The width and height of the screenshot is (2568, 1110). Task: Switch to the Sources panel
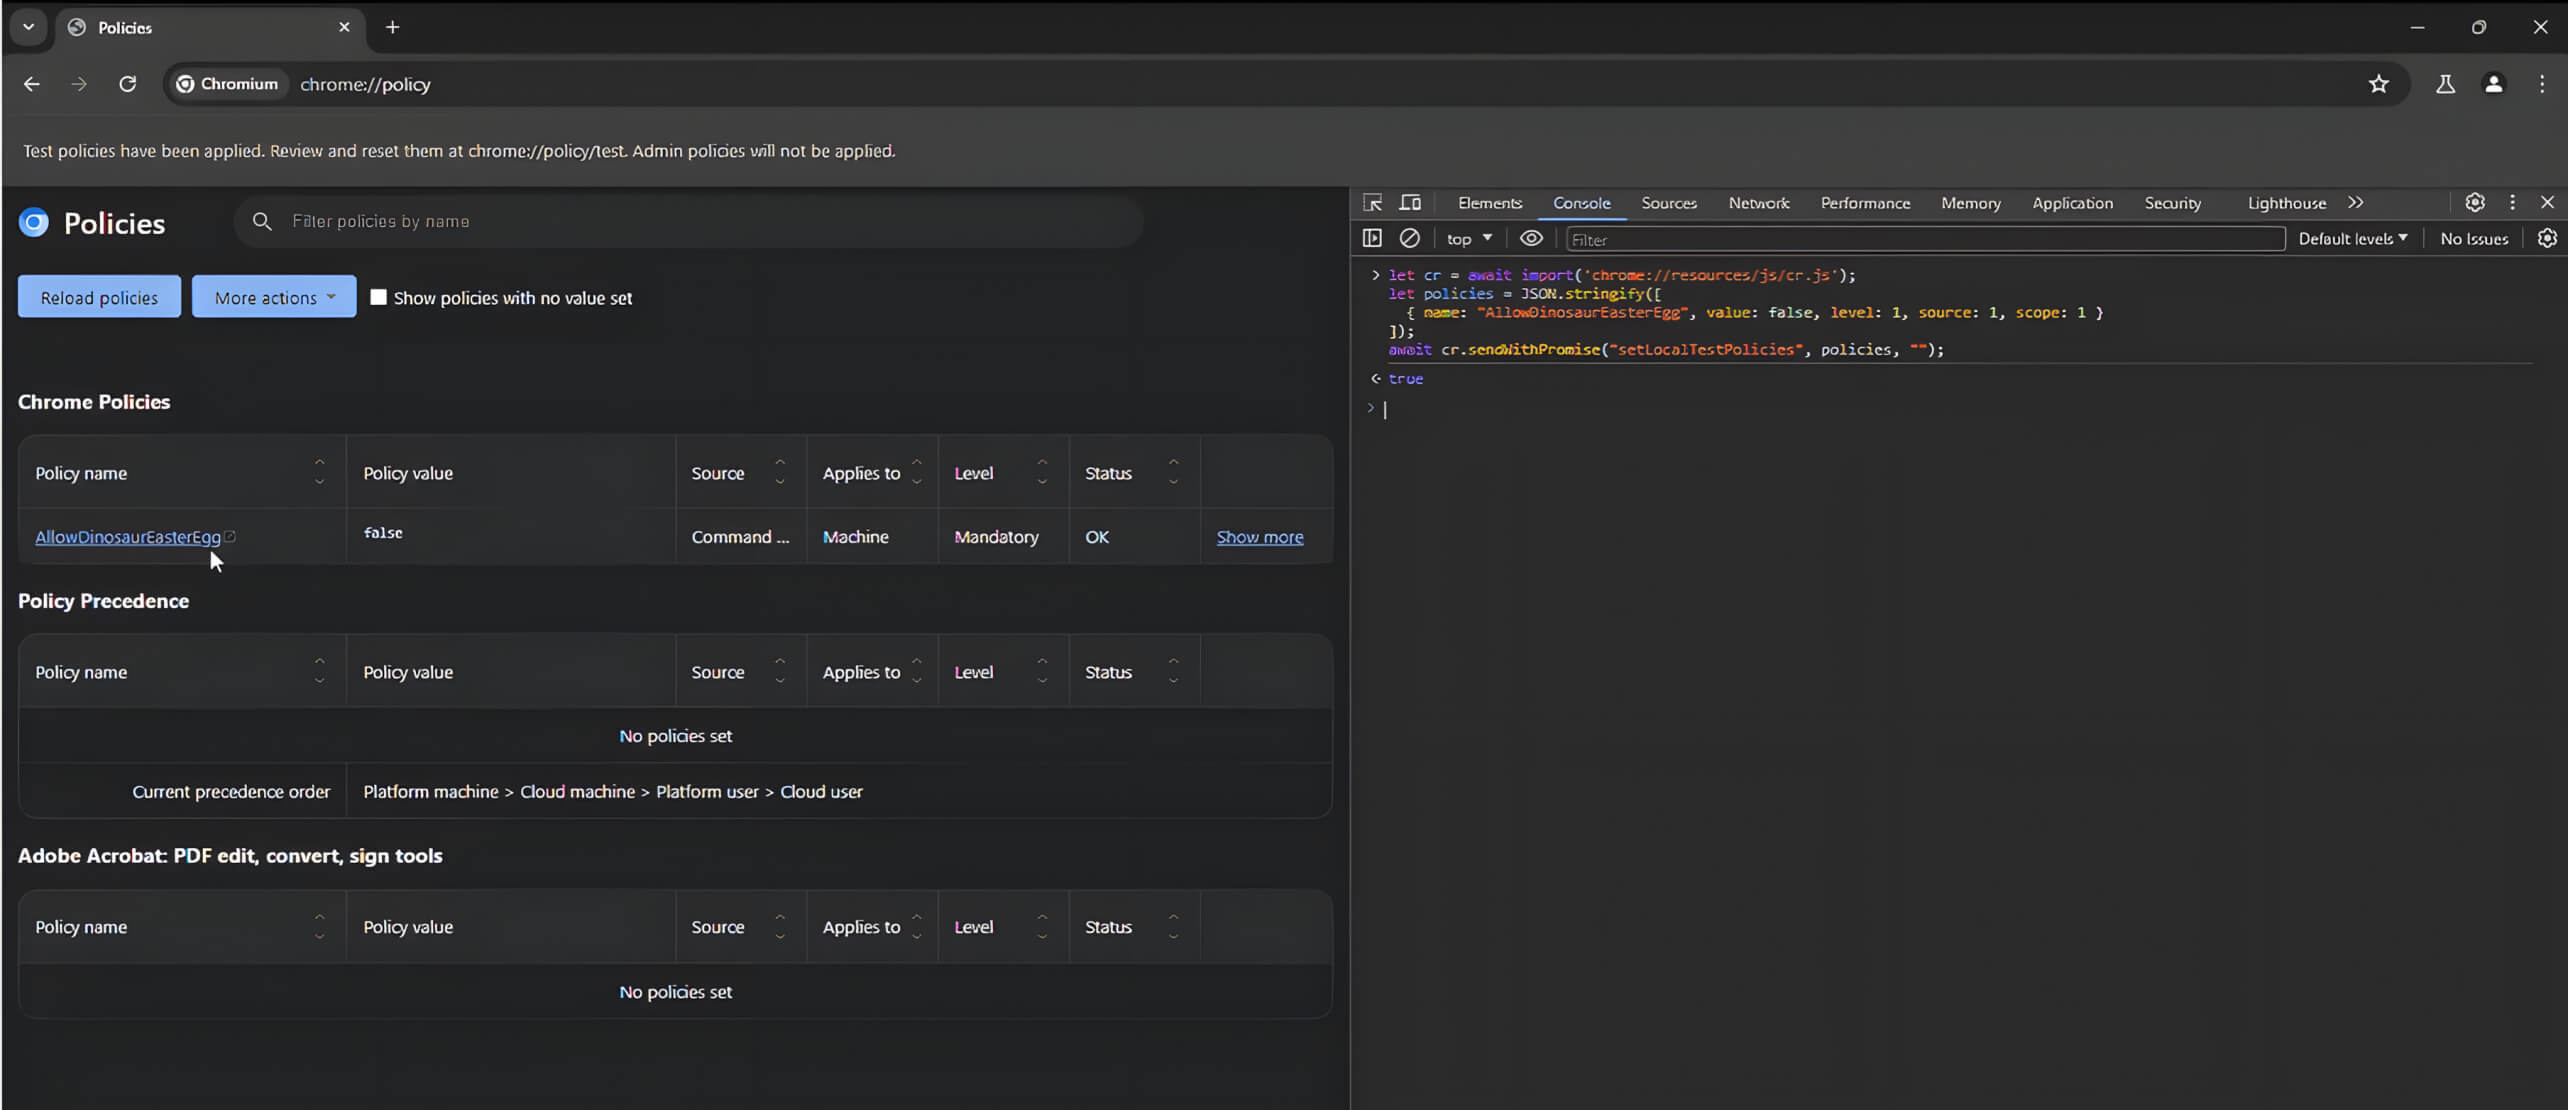(1668, 202)
